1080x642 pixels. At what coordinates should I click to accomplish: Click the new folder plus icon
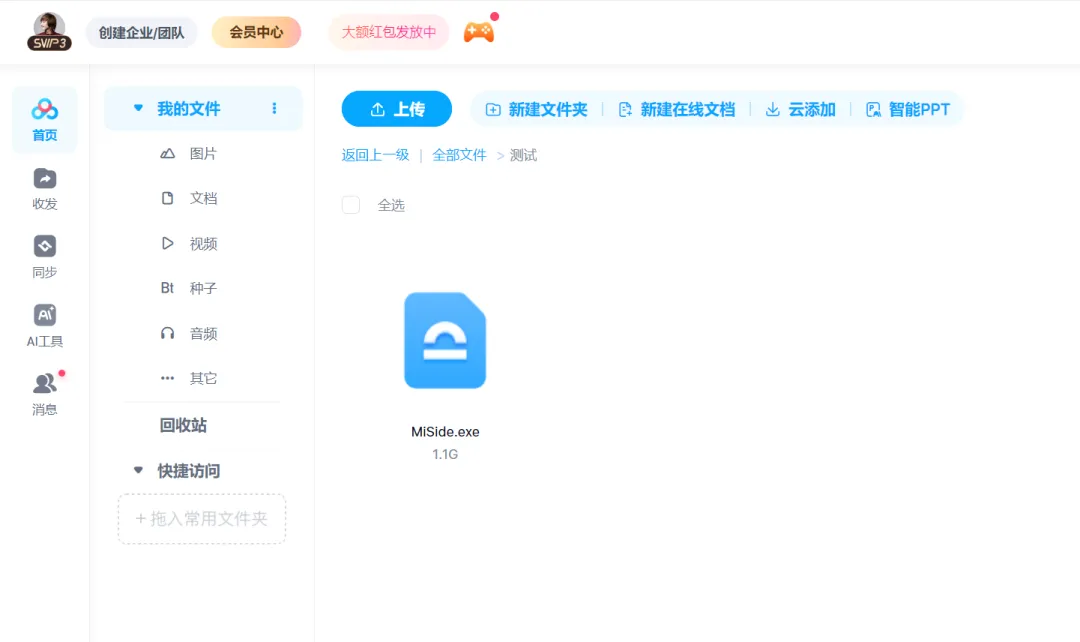pos(493,110)
